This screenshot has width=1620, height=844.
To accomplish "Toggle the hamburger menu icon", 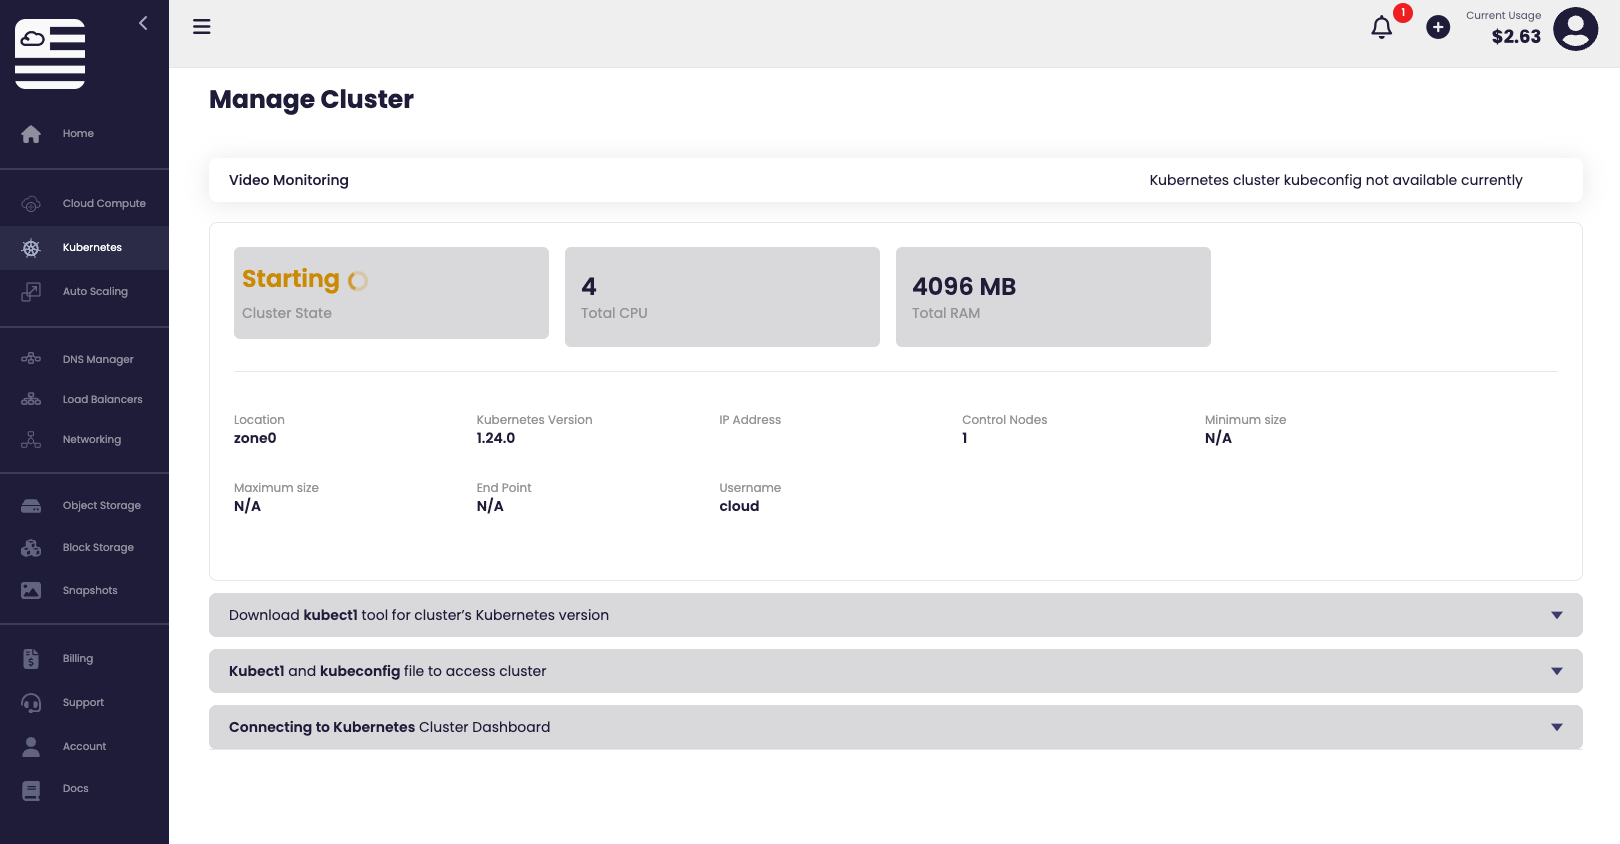I will point(202,27).
